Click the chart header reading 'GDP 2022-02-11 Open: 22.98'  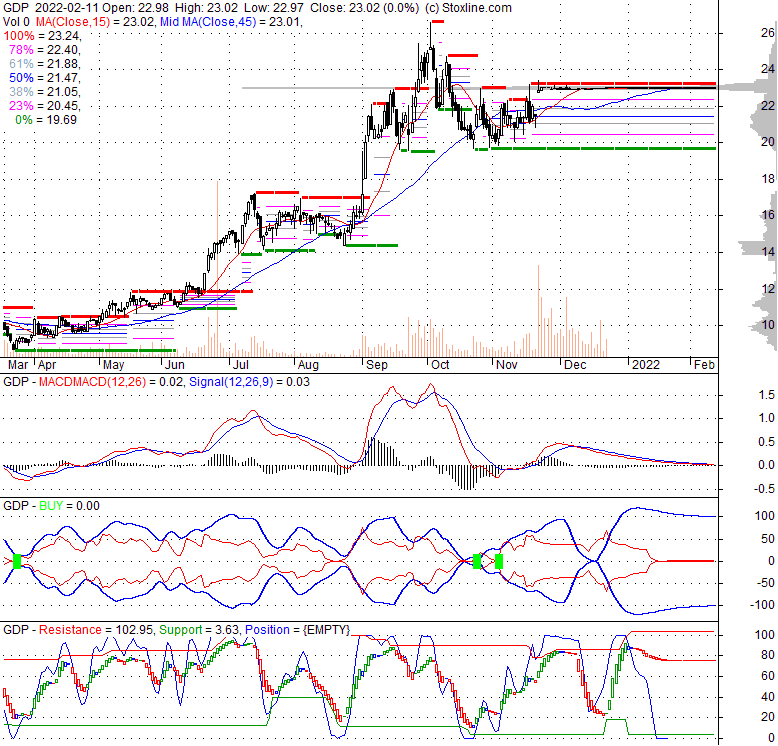point(86,8)
